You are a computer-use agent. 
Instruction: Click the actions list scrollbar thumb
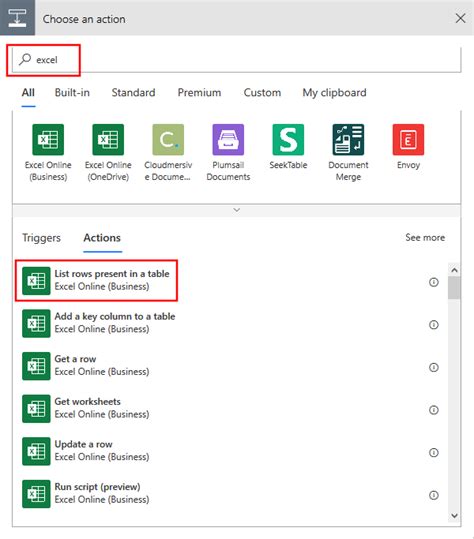[x=454, y=288]
